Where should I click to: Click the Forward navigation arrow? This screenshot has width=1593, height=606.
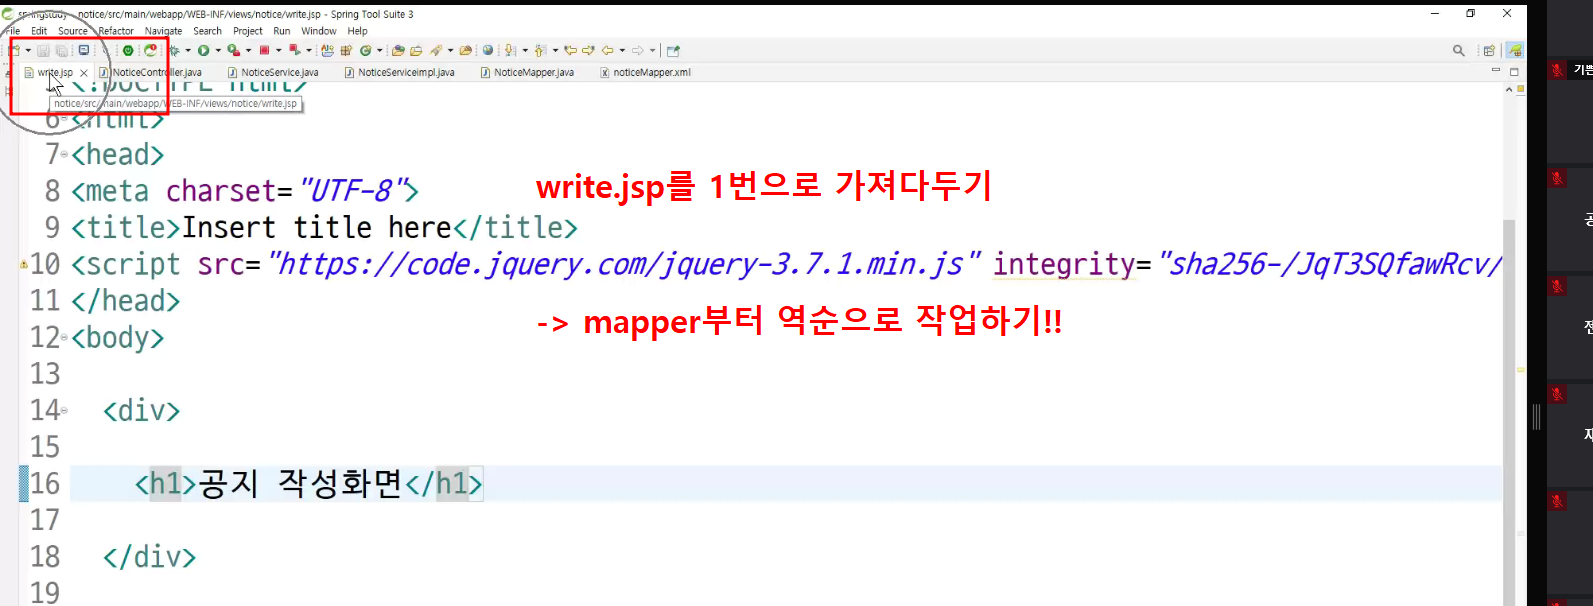(x=637, y=50)
